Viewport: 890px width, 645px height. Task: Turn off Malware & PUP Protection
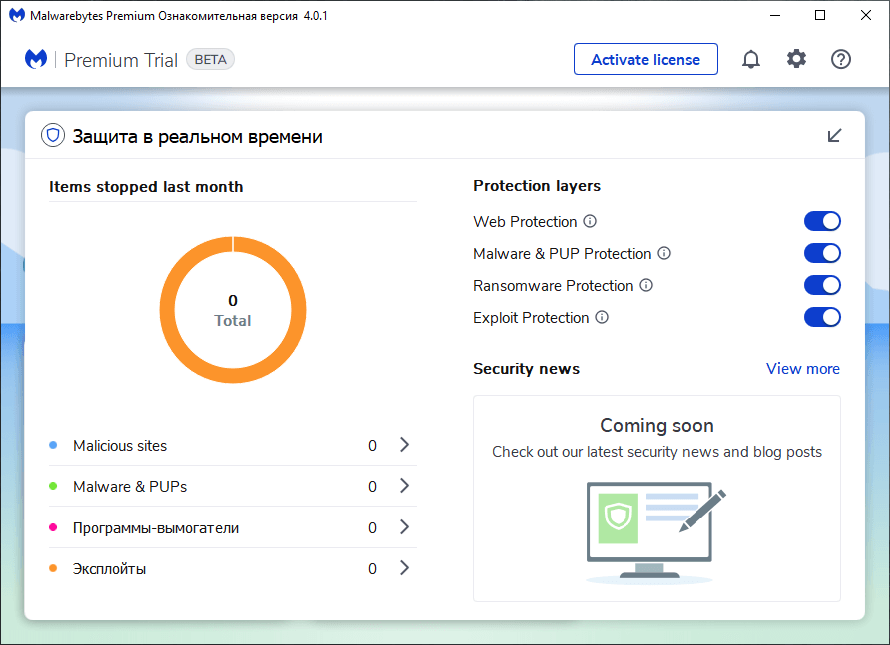[822, 253]
